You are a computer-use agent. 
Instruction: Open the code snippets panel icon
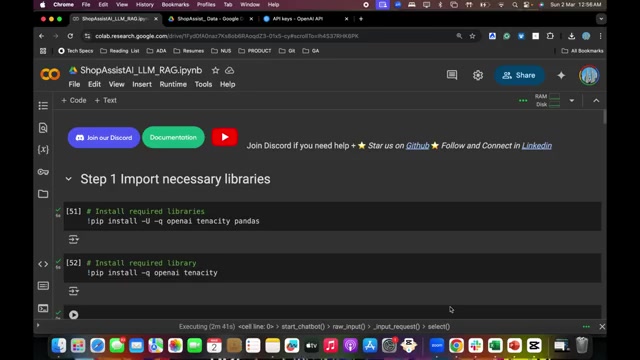43,264
